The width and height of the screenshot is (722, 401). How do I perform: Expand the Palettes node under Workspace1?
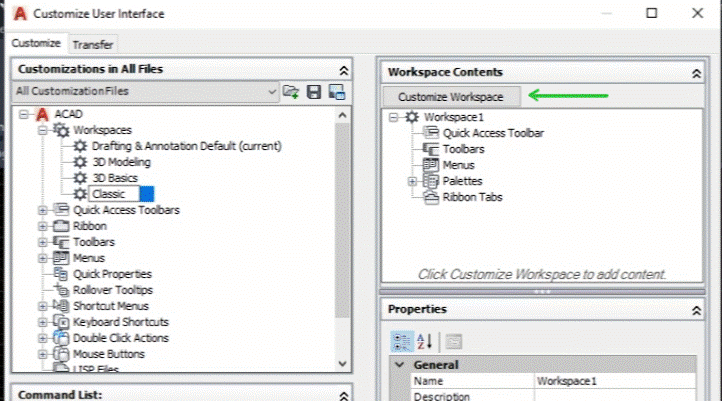coord(412,181)
